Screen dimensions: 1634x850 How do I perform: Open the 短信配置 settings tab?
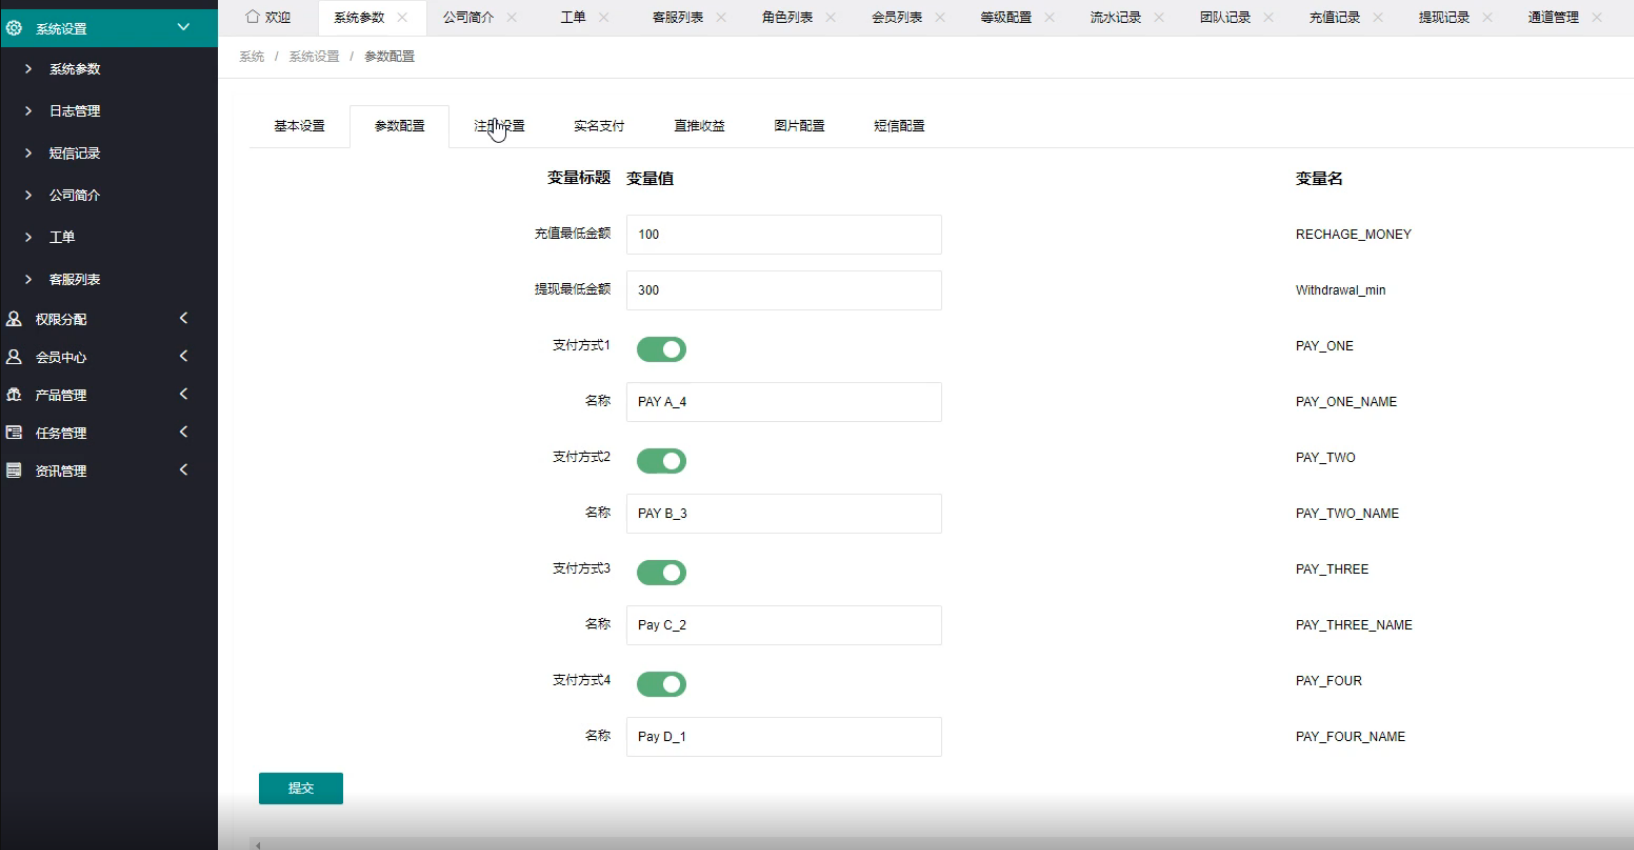pos(899,126)
